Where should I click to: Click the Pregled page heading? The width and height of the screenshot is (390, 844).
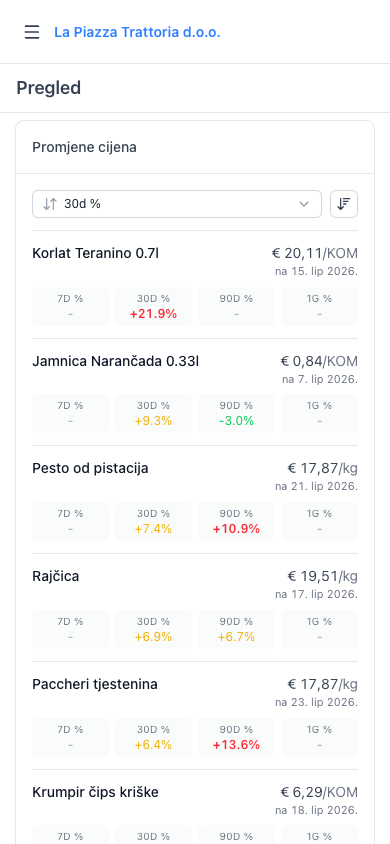coord(48,88)
